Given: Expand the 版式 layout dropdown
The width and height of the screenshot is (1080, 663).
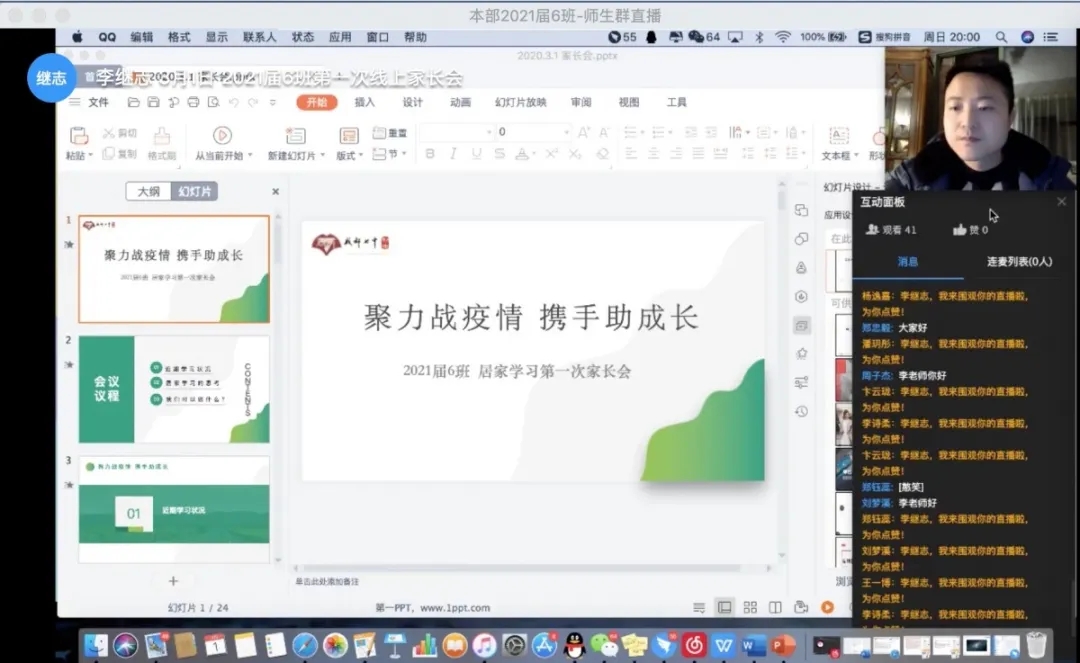Looking at the screenshot, I should (350, 155).
